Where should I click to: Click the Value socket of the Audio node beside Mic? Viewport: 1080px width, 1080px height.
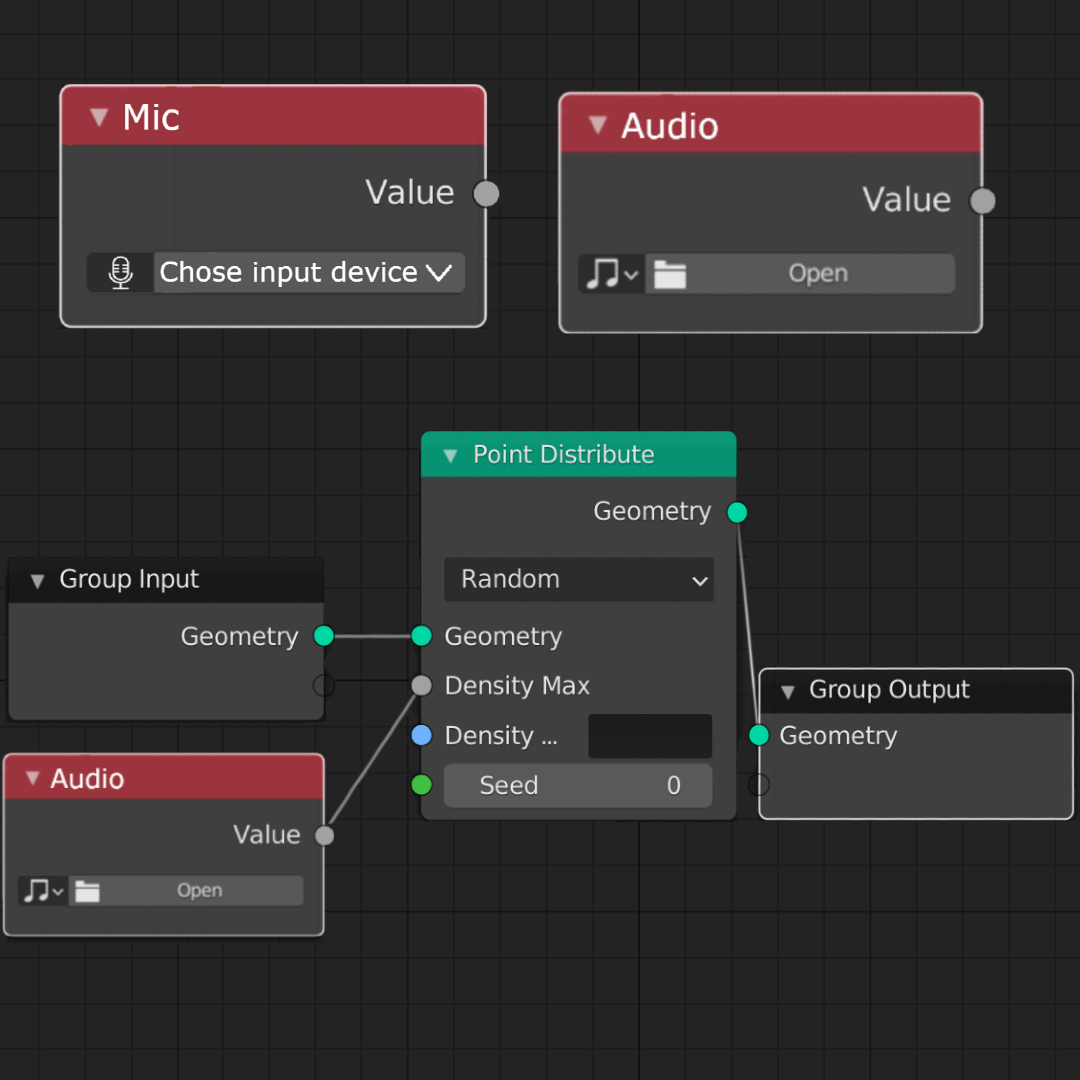pyautogui.click(x=982, y=201)
